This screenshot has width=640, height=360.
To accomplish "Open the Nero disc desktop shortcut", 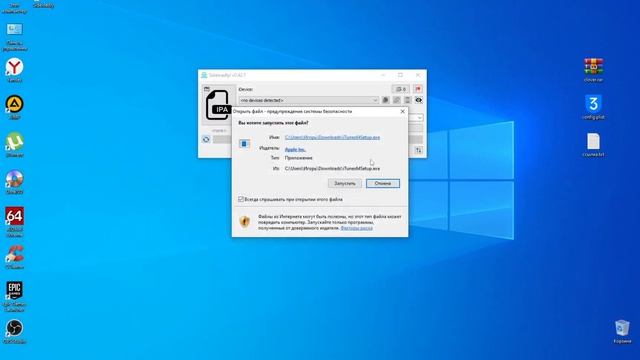I will click(15, 182).
